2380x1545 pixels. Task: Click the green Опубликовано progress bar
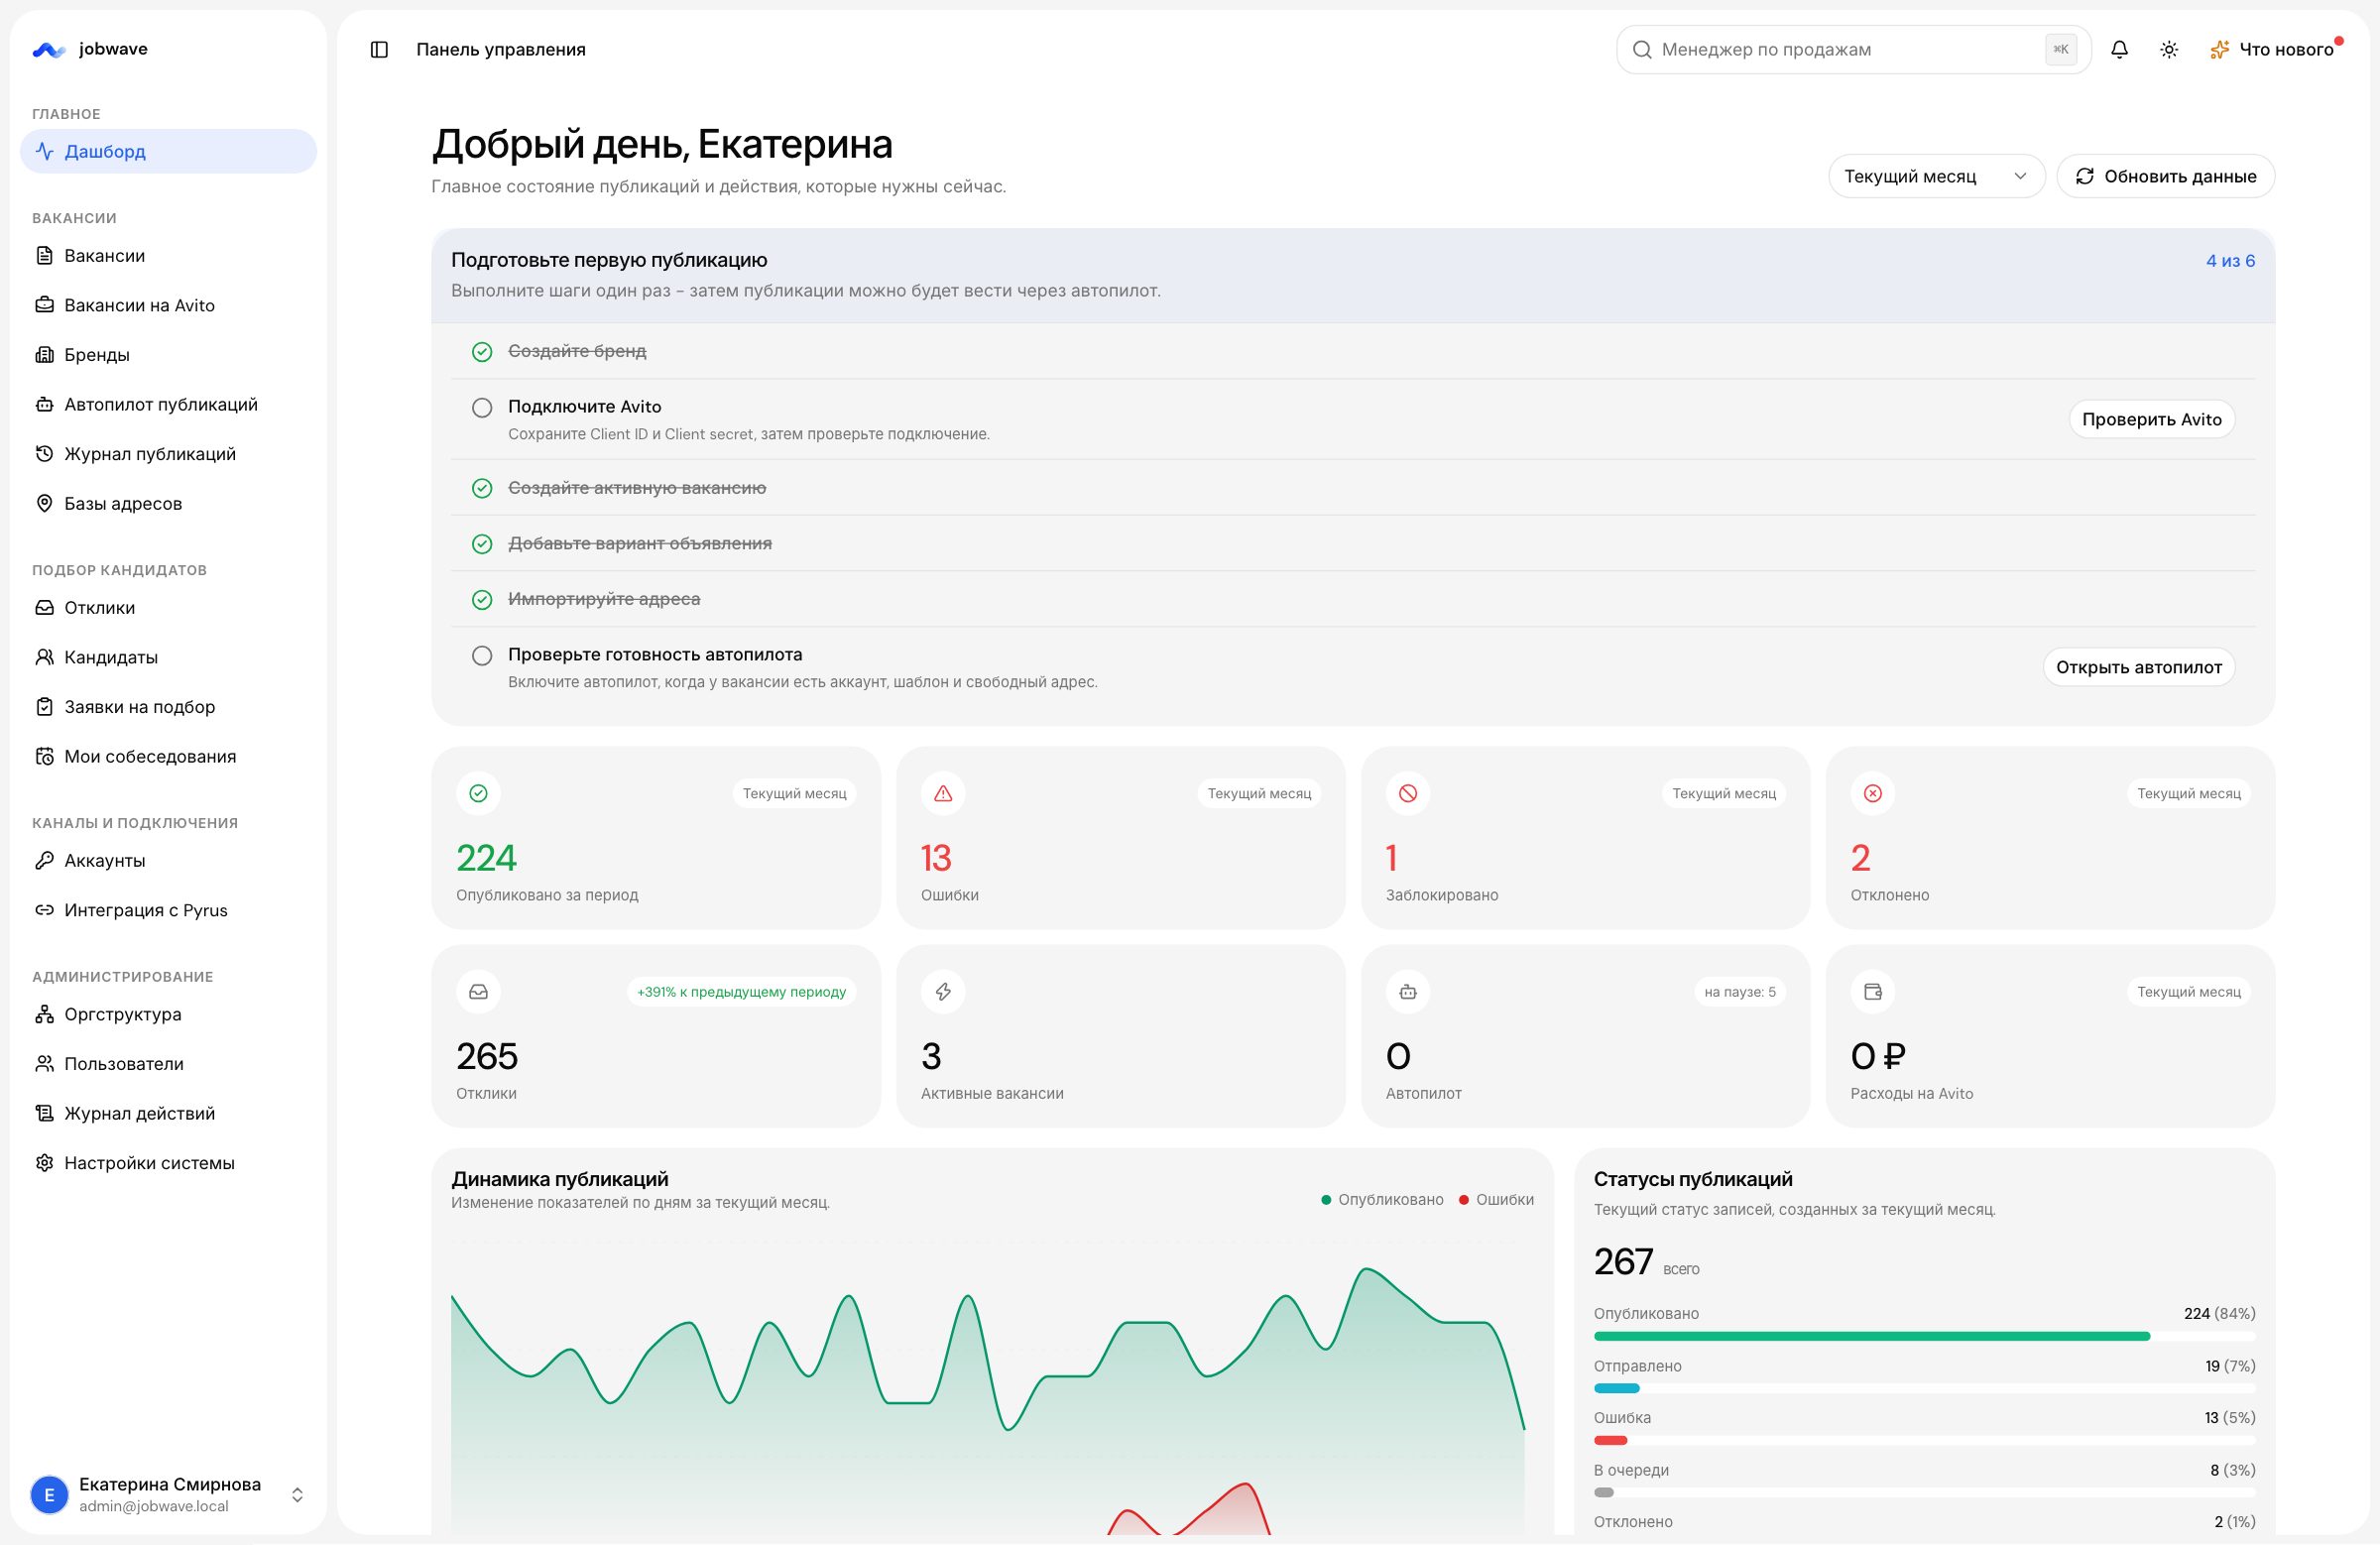pyautogui.click(x=1871, y=1336)
